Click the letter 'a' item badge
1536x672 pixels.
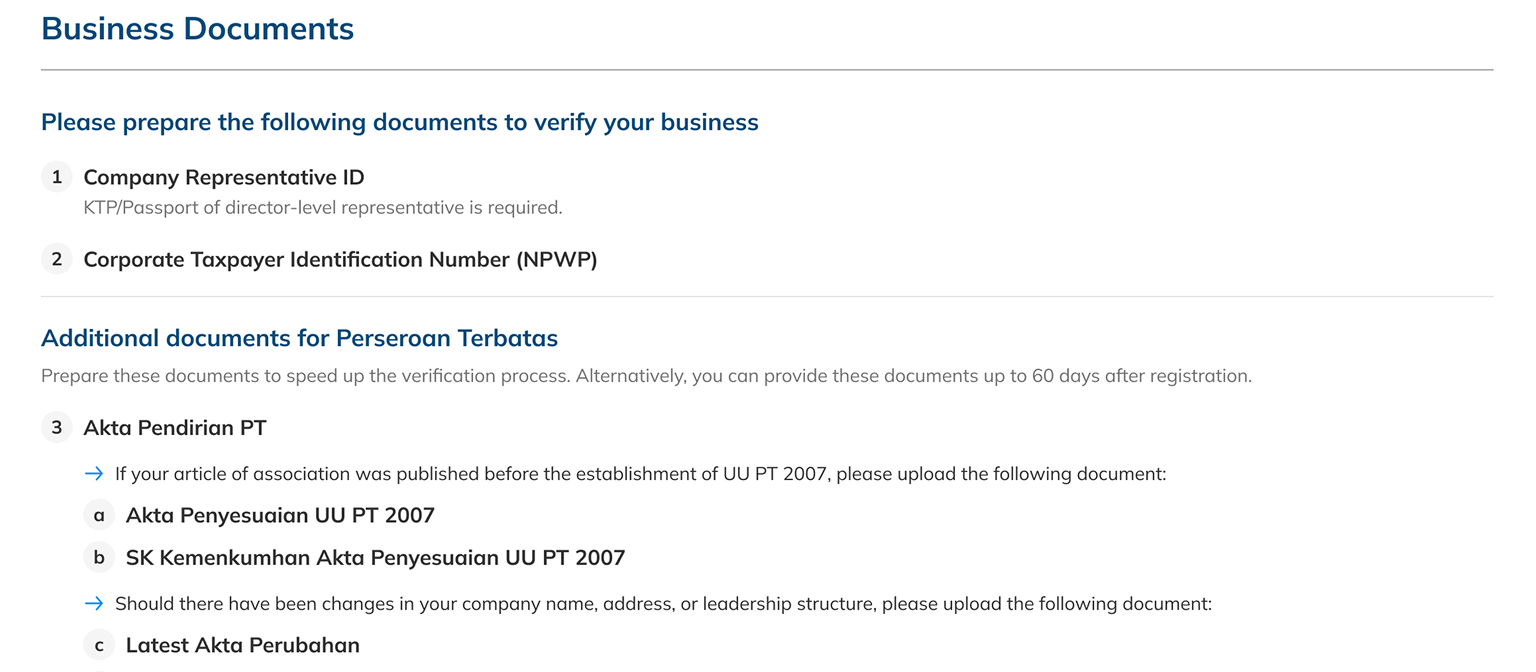[x=99, y=516]
